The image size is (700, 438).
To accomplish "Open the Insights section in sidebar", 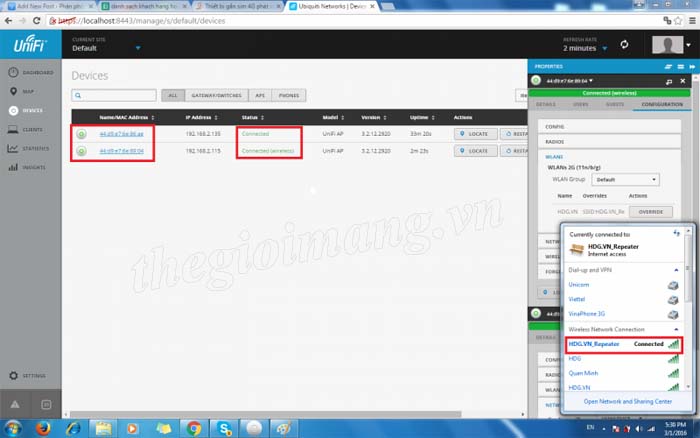I will (x=27, y=167).
